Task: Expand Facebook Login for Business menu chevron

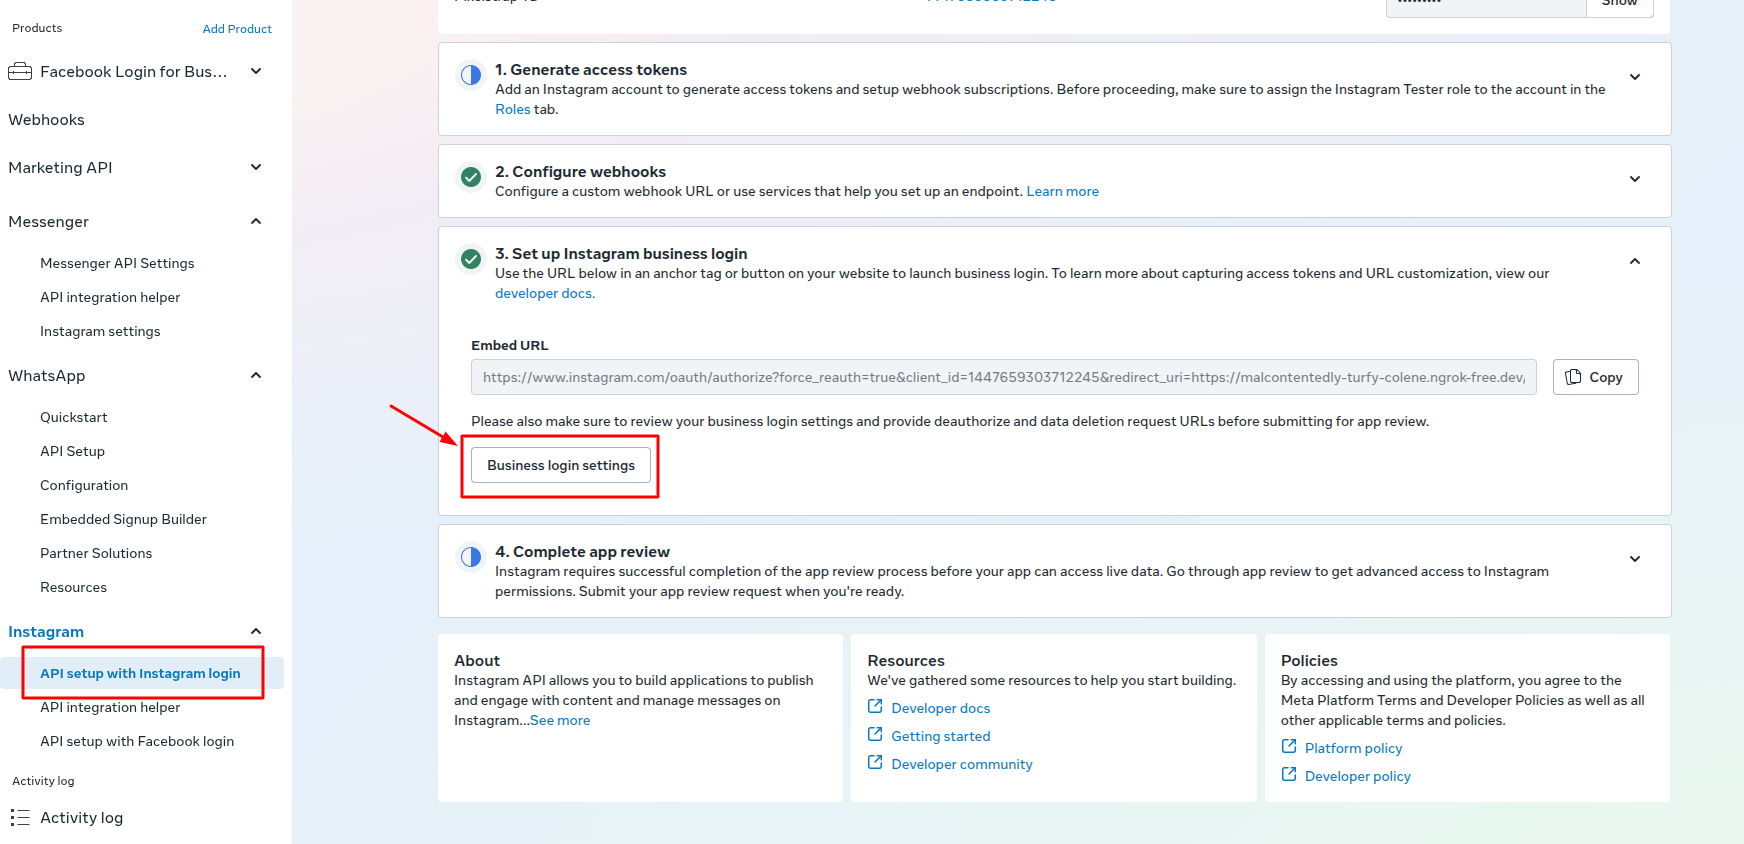Action: [256, 71]
